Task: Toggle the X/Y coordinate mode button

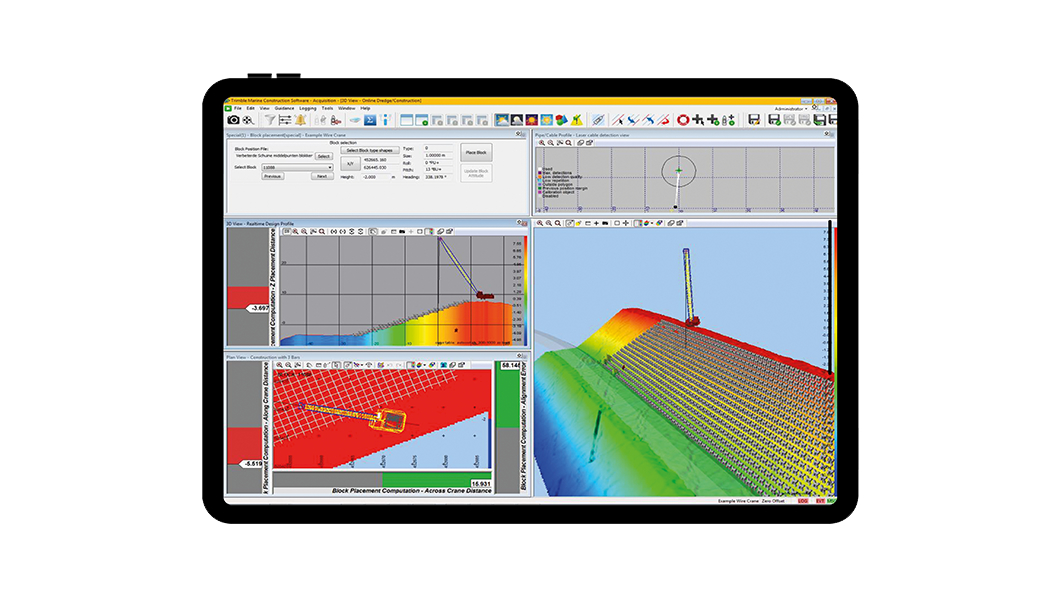Action: click(350, 163)
